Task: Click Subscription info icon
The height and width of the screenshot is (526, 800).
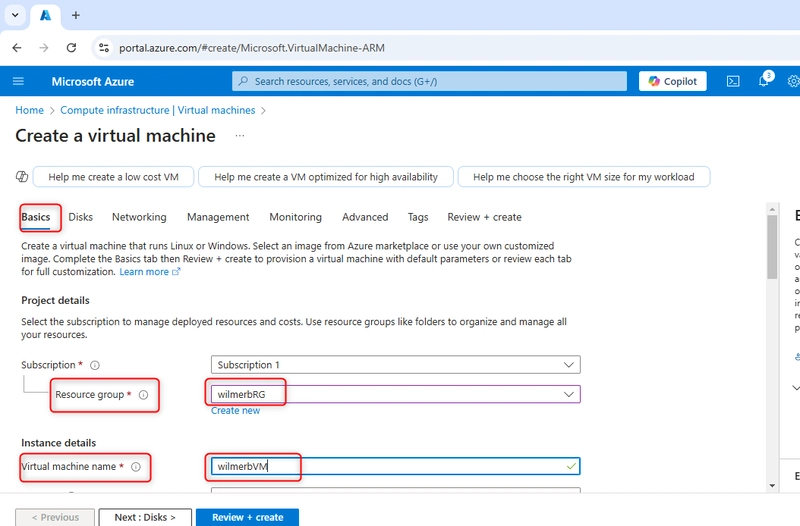Action: point(95,365)
